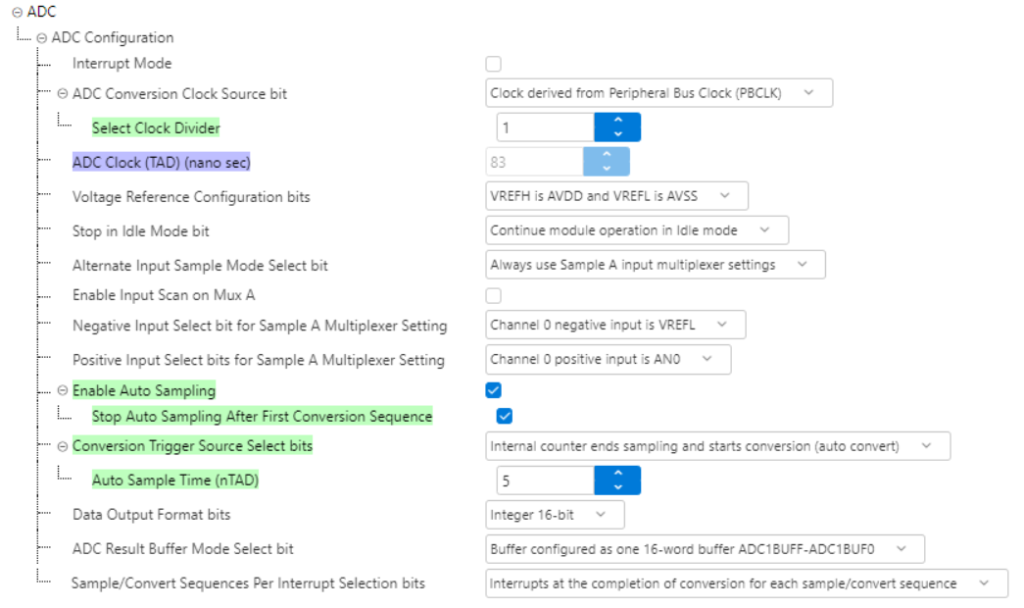The image size is (1024, 608).
Task: Click the Select Clock Divider value field
Action: 545,128
